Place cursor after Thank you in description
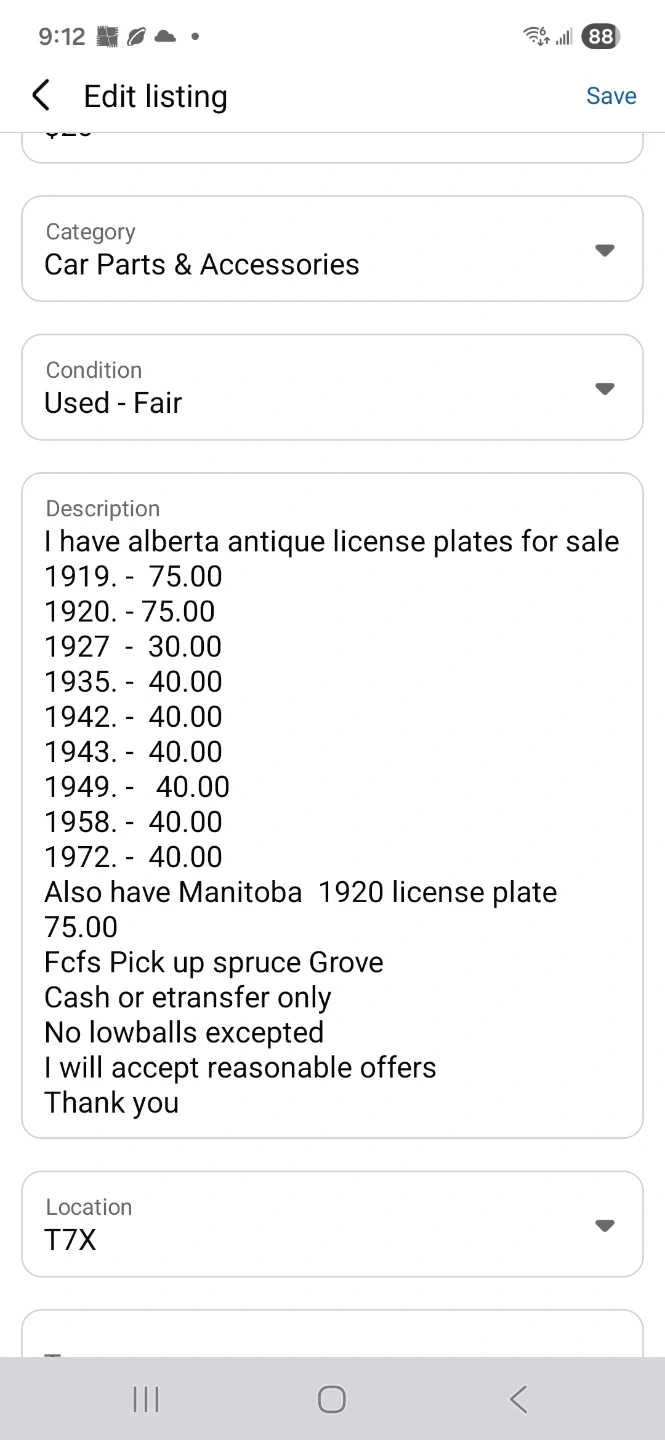Screen dimensions: 665x1440 (x=182, y=1103)
